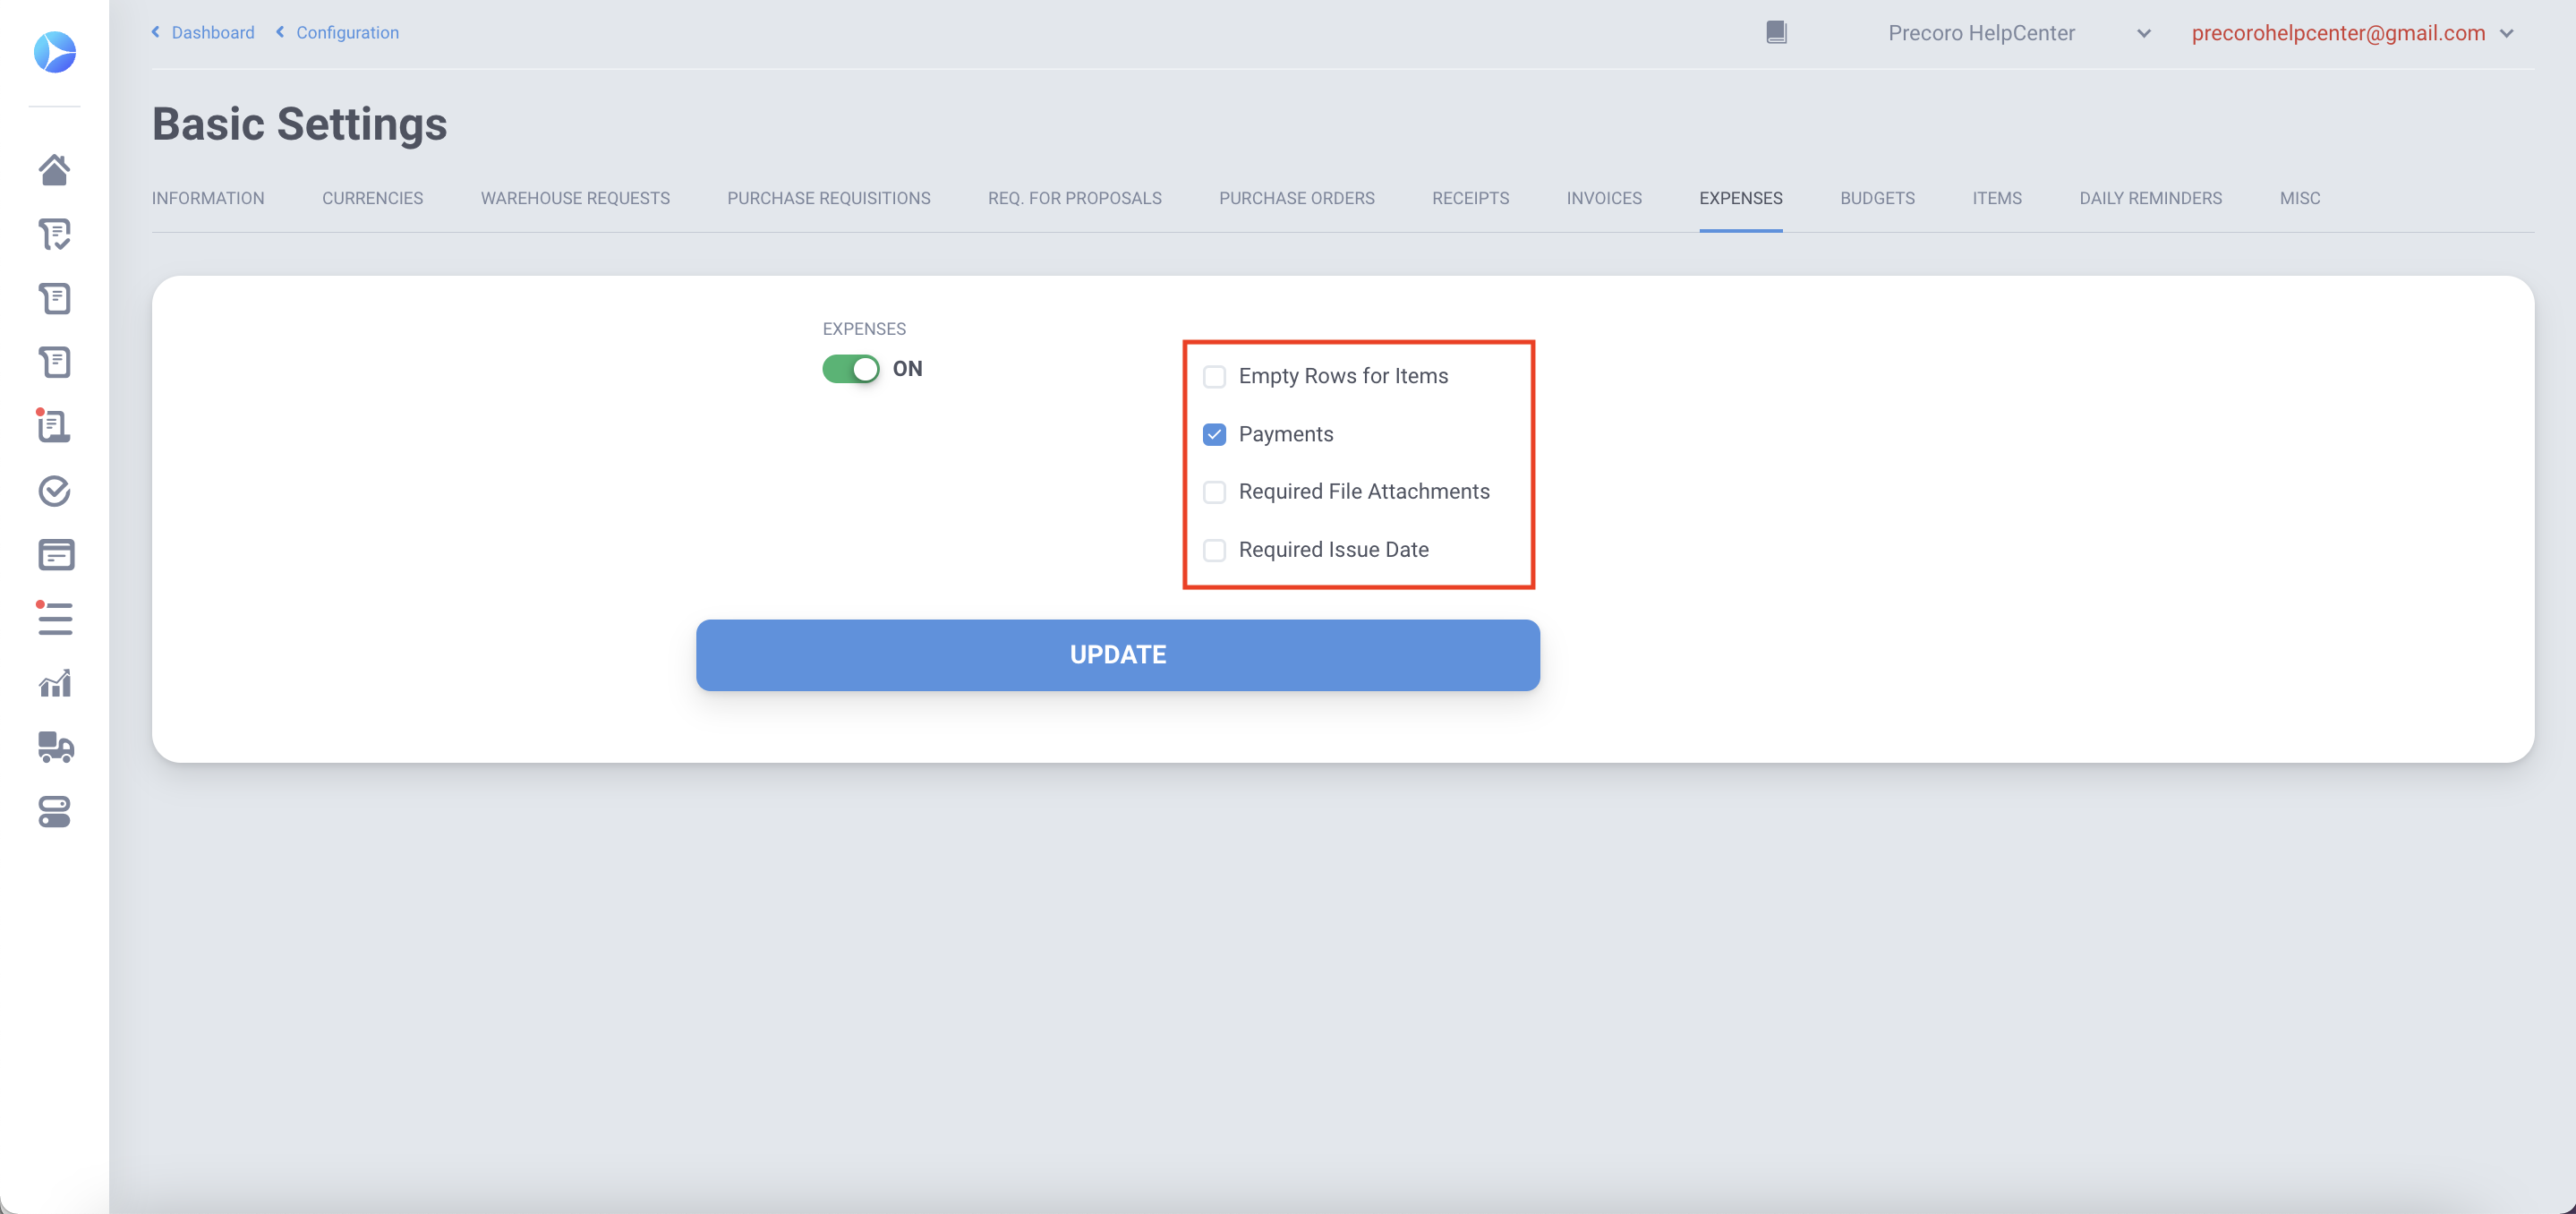The height and width of the screenshot is (1214, 2576).
Task: Select the Expenses tab
Action: pos(1740,198)
